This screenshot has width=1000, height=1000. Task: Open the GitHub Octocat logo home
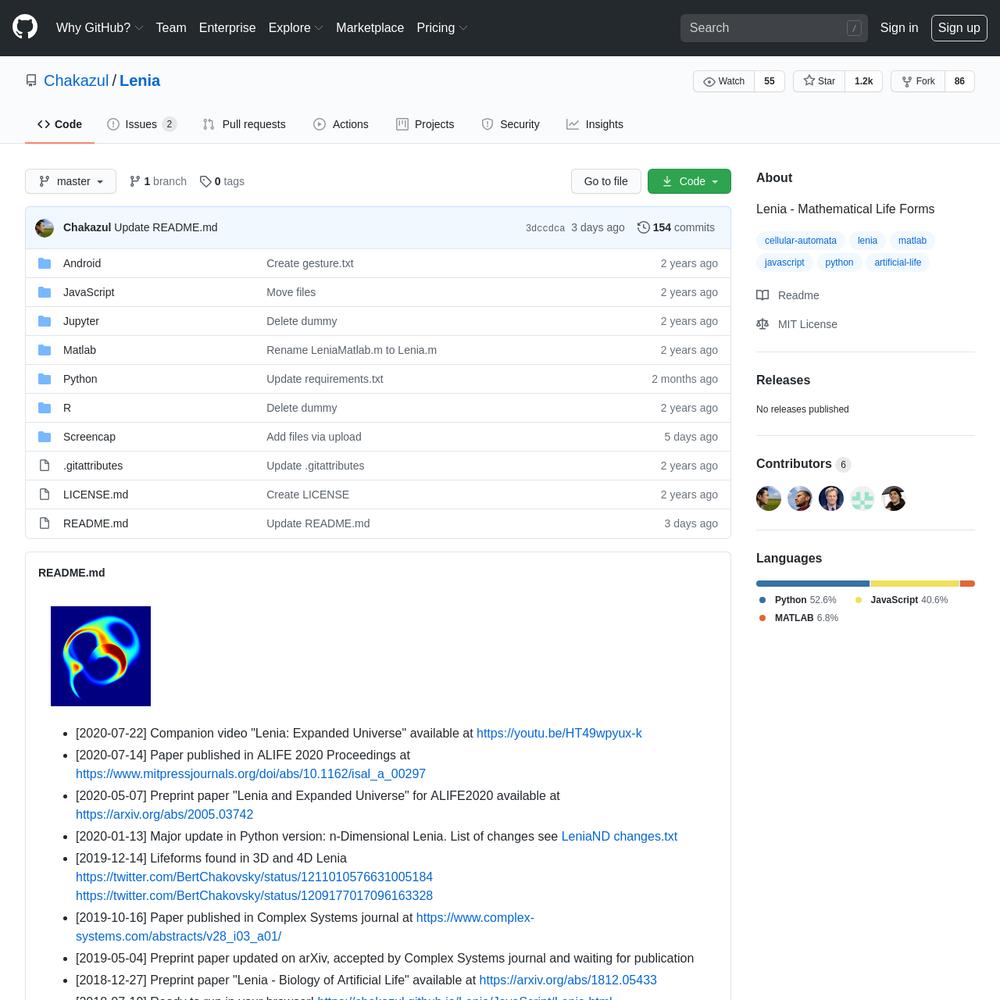pos(25,27)
